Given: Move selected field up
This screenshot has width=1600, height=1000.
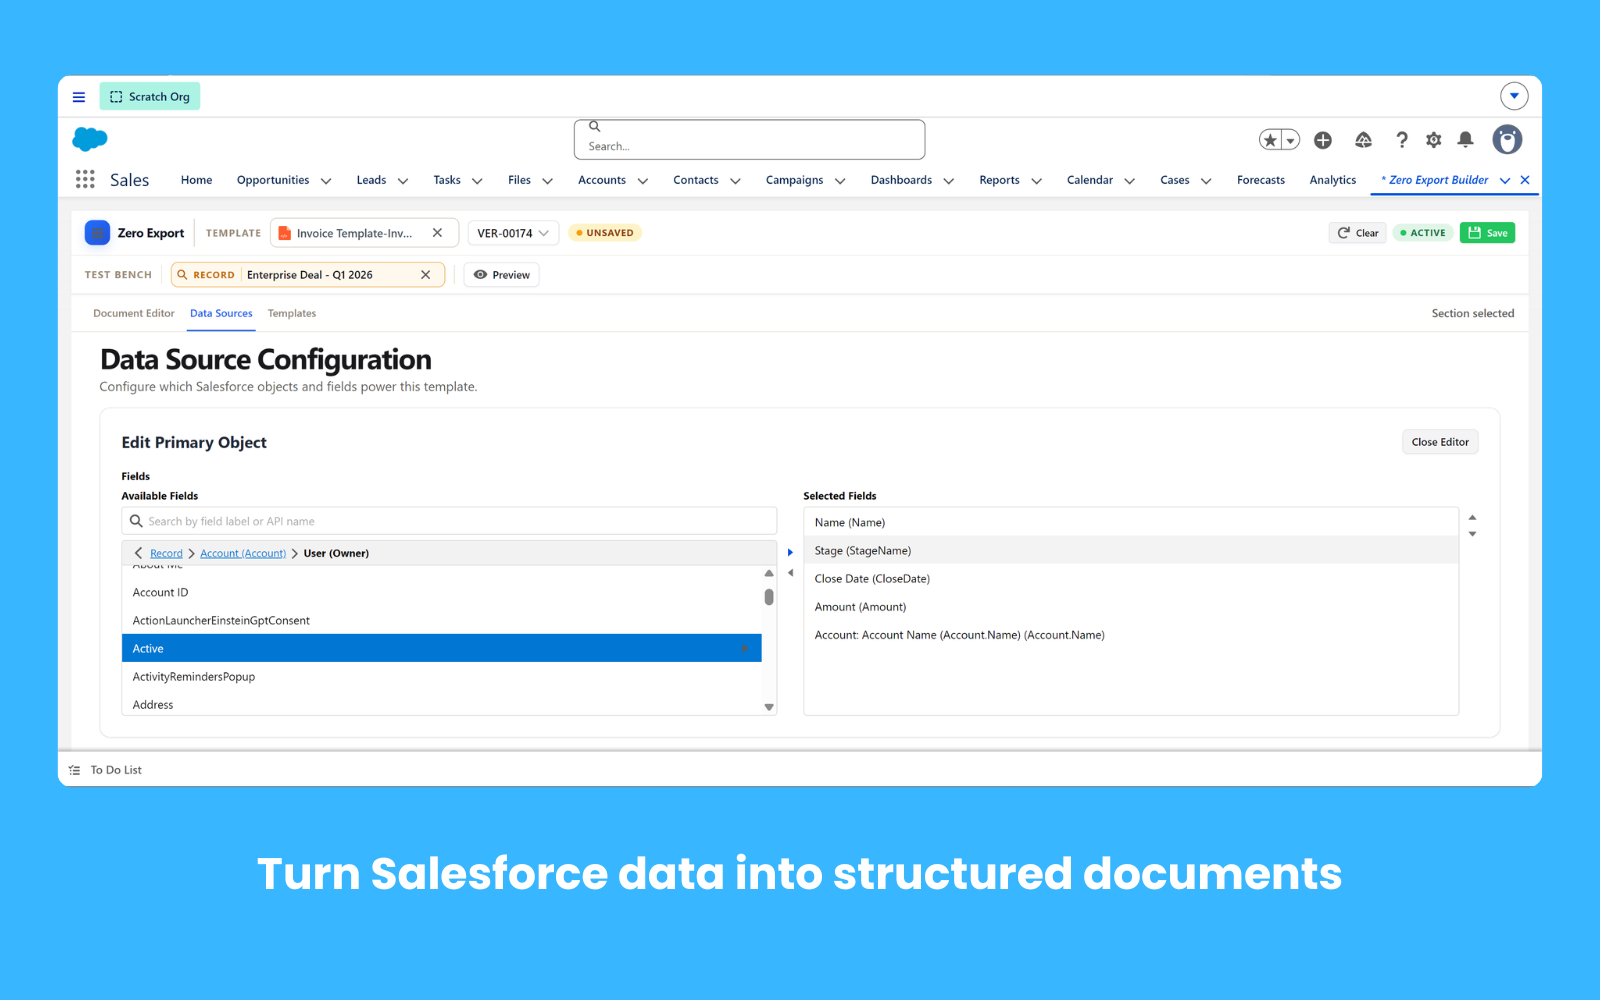Looking at the screenshot, I should 1472,518.
